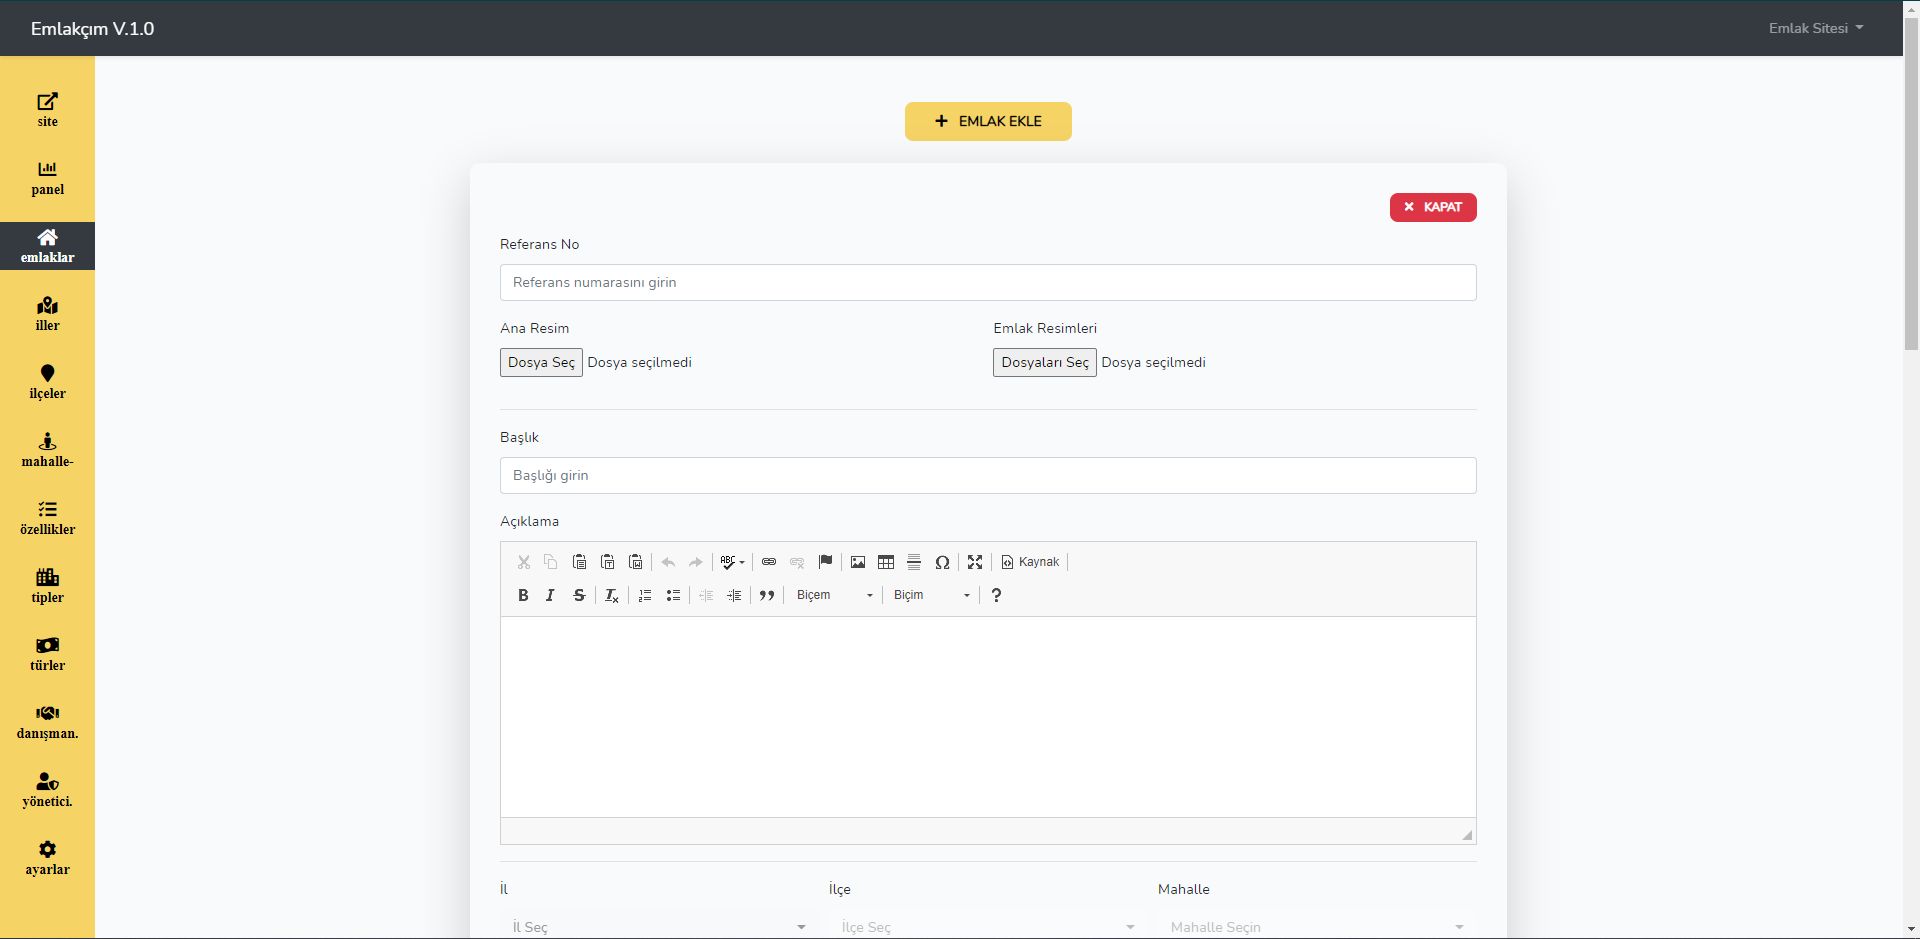The height and width of the screenshot is (939, 1920).
Task: Toggle italic formatting in the editor
Action: [x=550, y=595]
